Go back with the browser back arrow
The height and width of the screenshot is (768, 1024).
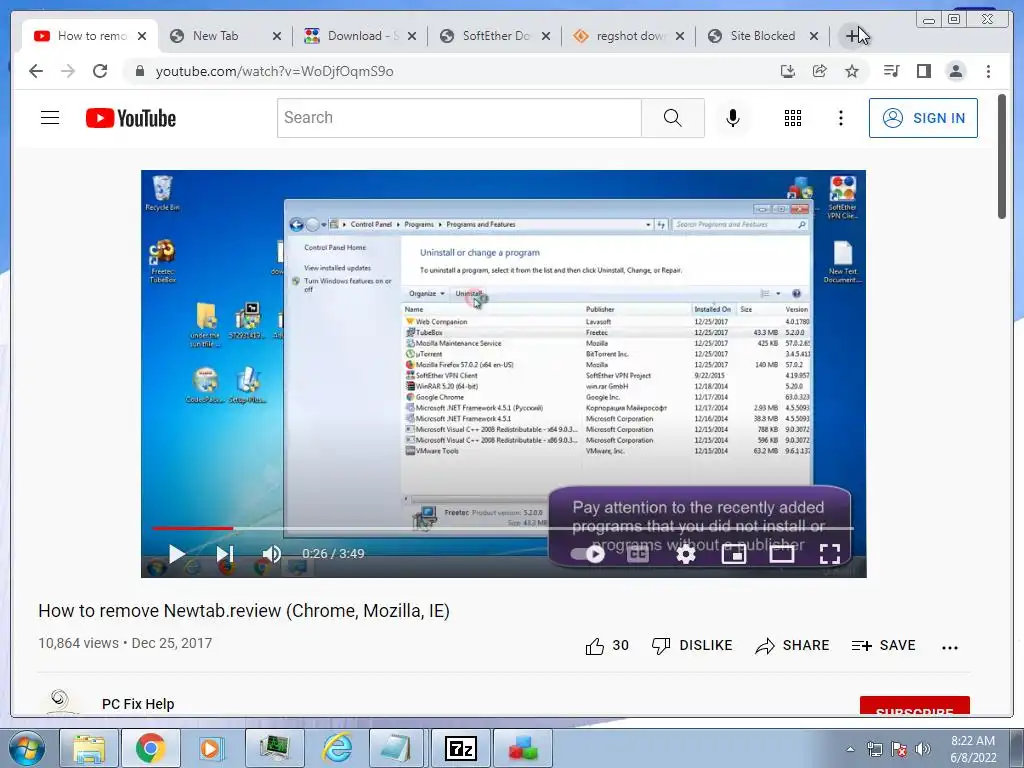36,71
